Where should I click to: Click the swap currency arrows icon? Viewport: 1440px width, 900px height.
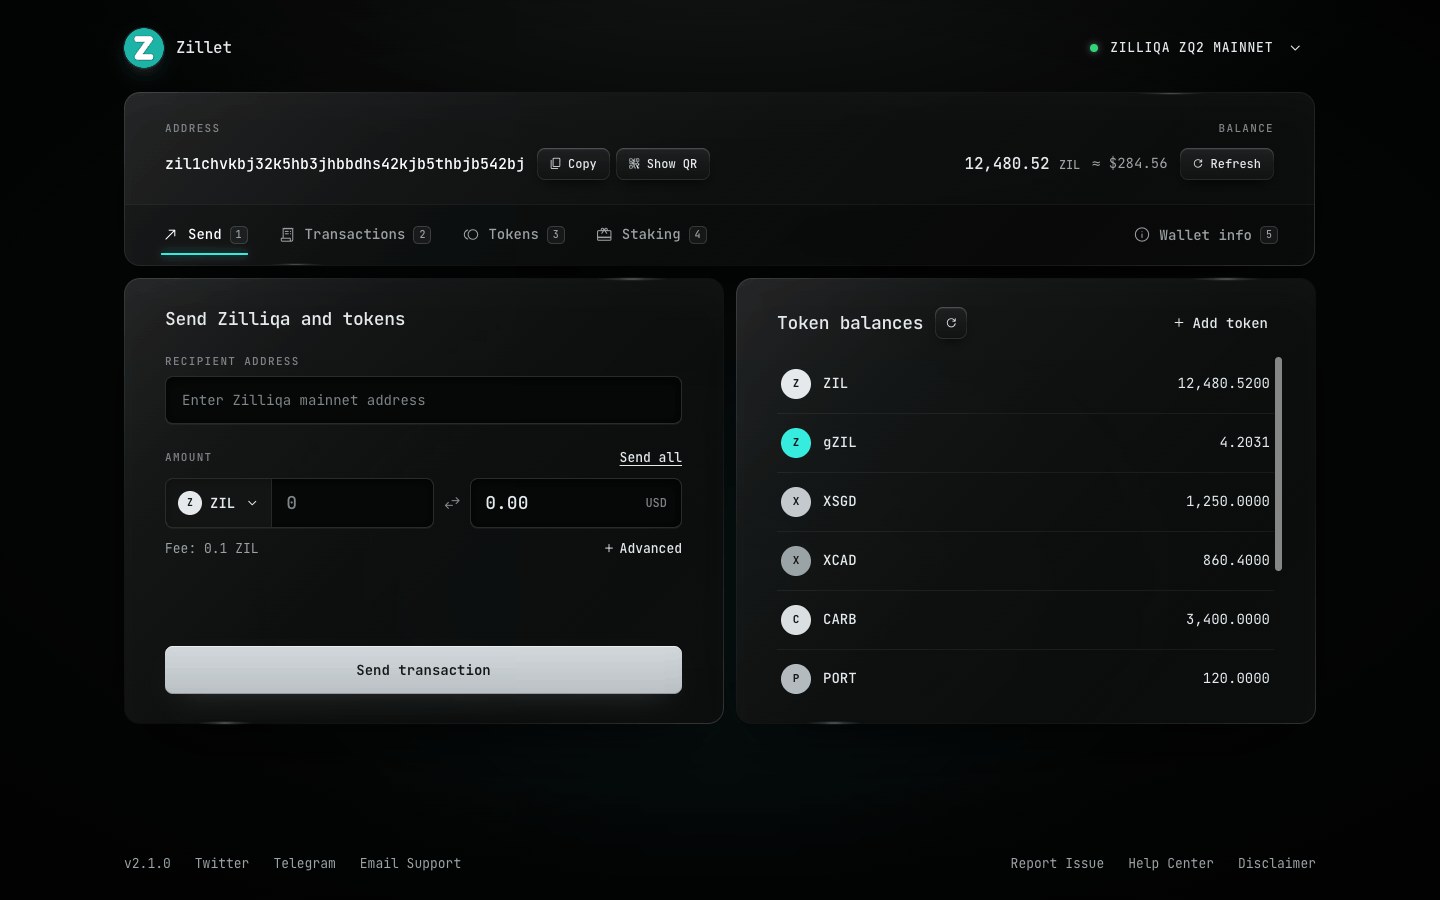(x=452, y=503)
